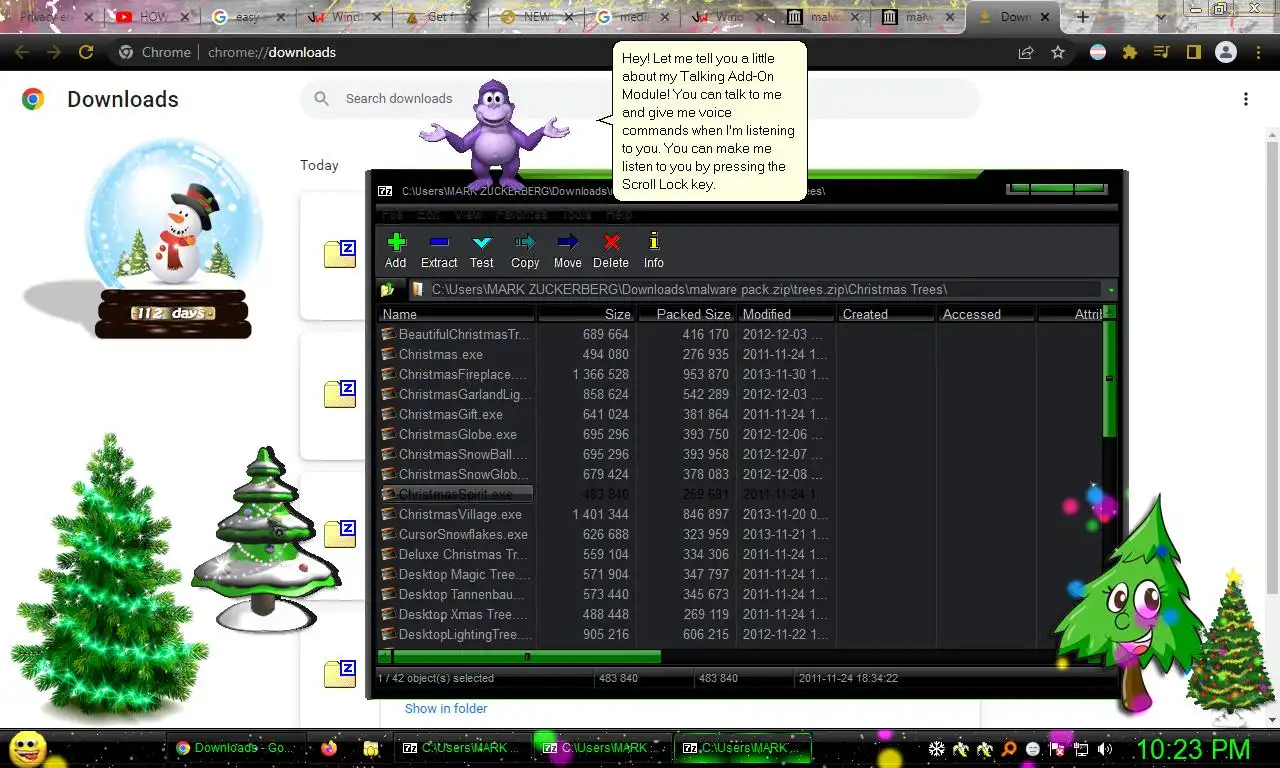Open the File menu in 7-Zip

click(392, 214)
